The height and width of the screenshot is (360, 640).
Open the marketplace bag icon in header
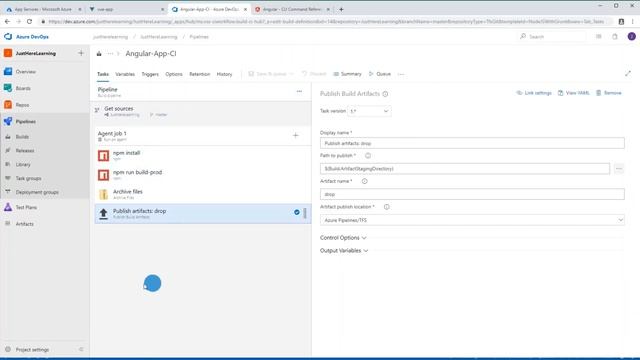tap(615, 37)
